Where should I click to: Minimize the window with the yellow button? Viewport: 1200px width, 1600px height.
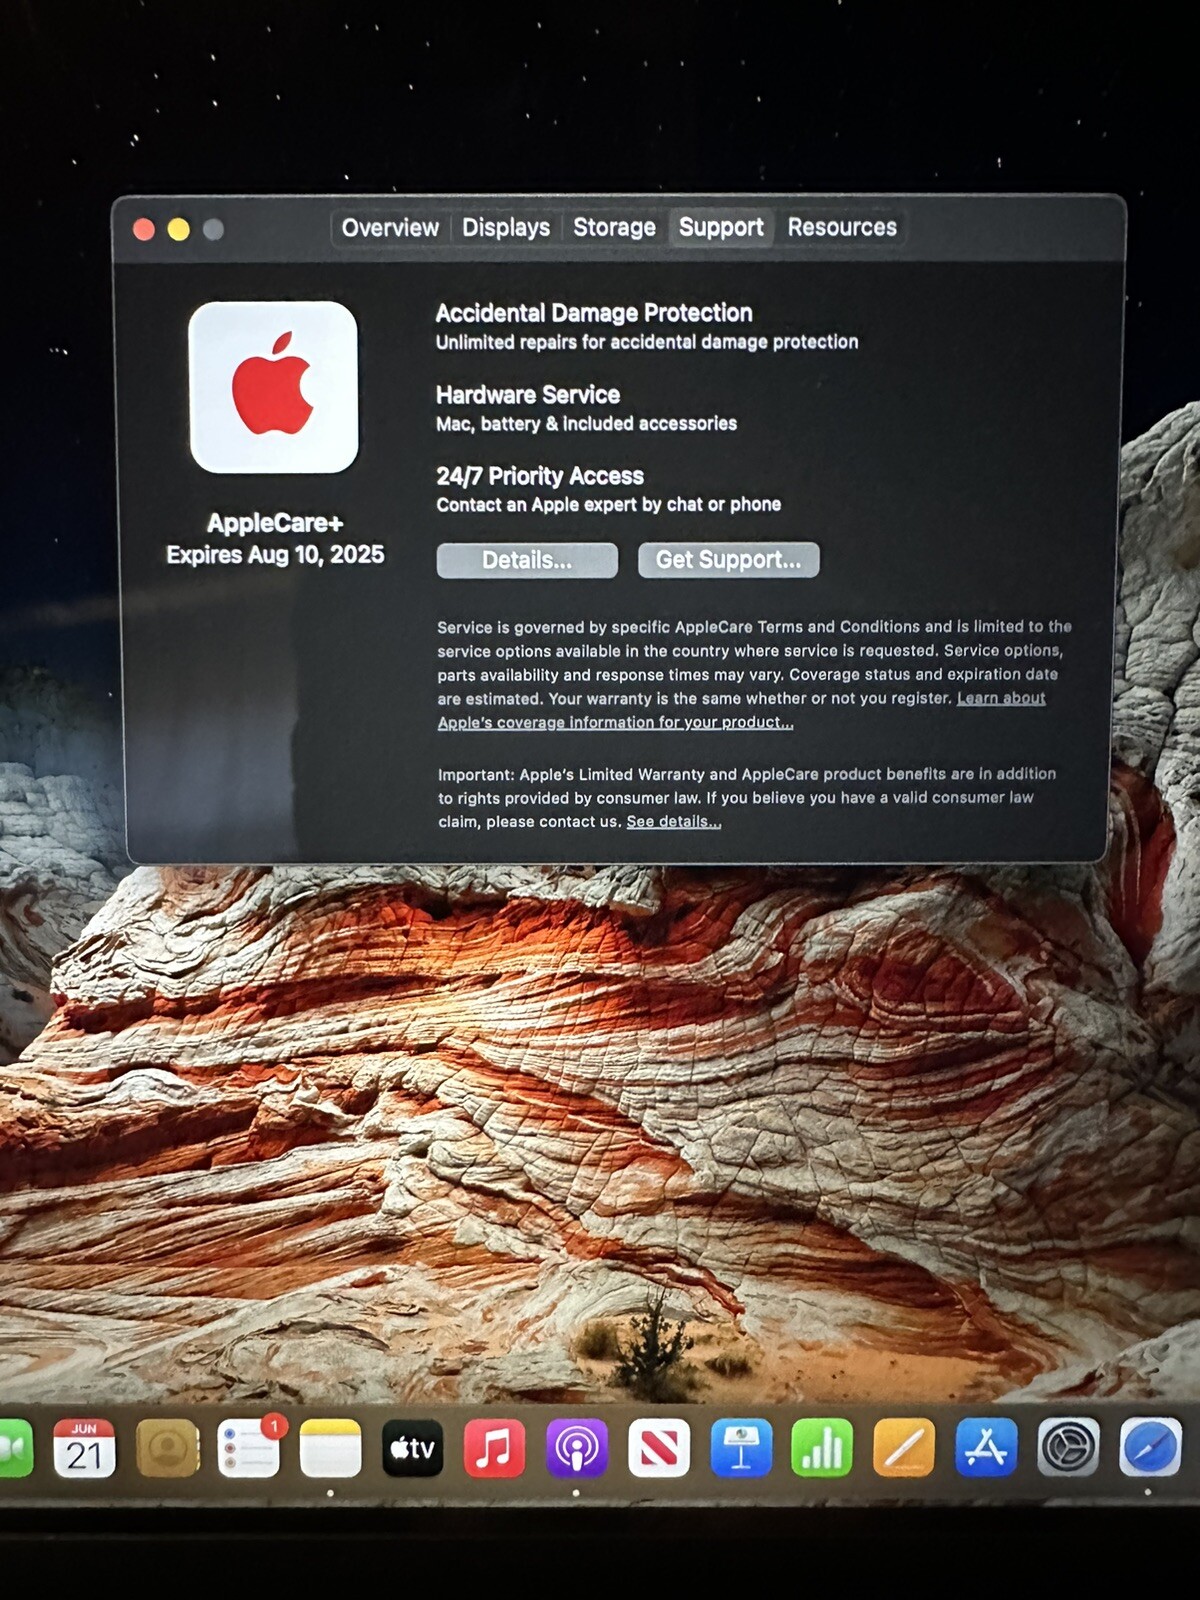click(179, 229)
